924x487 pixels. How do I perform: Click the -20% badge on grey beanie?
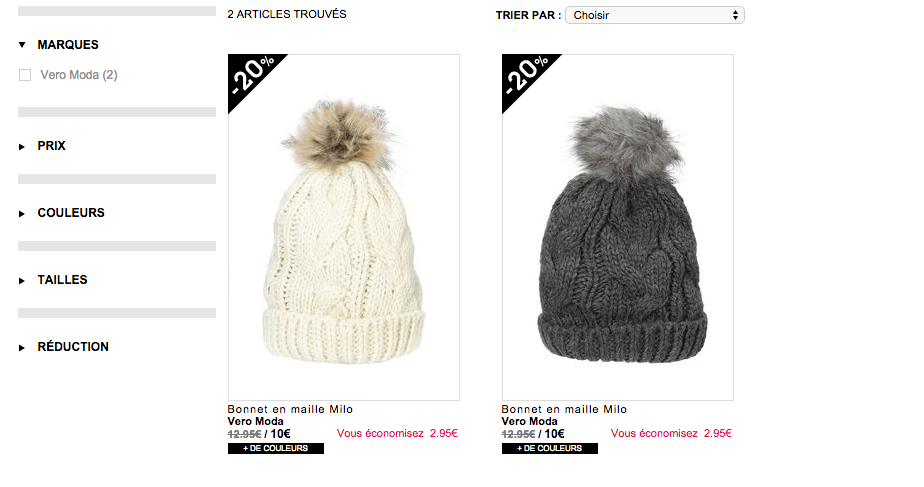point(525,77)
